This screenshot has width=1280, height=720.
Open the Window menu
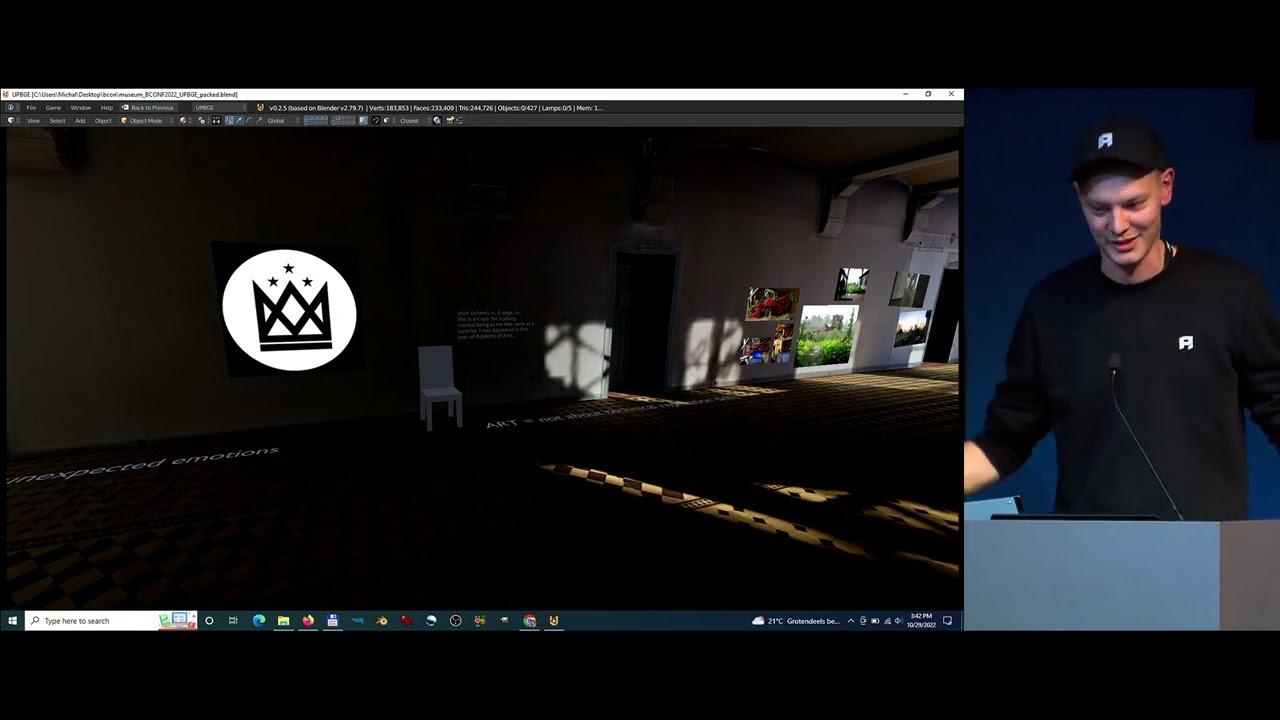[x=81, y=107]
